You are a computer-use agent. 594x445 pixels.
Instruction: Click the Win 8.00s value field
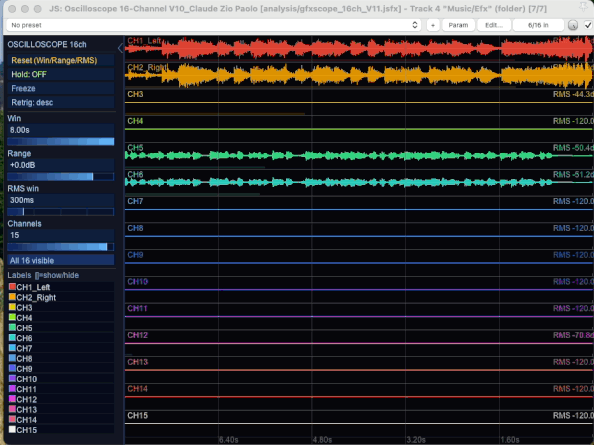coord(61,130)
